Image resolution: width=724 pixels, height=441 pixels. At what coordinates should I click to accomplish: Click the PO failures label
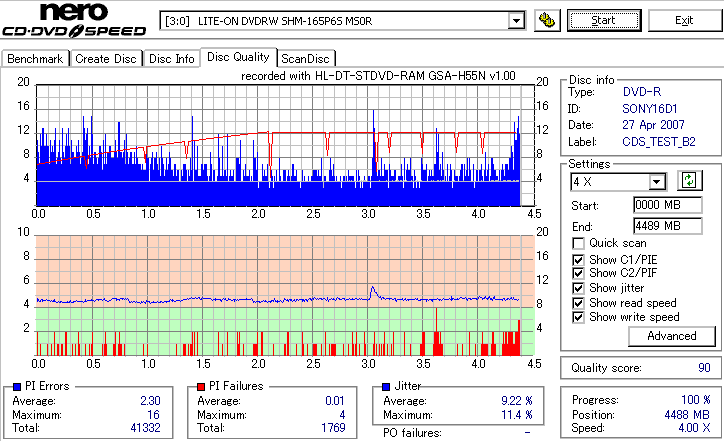click(412, 433)
